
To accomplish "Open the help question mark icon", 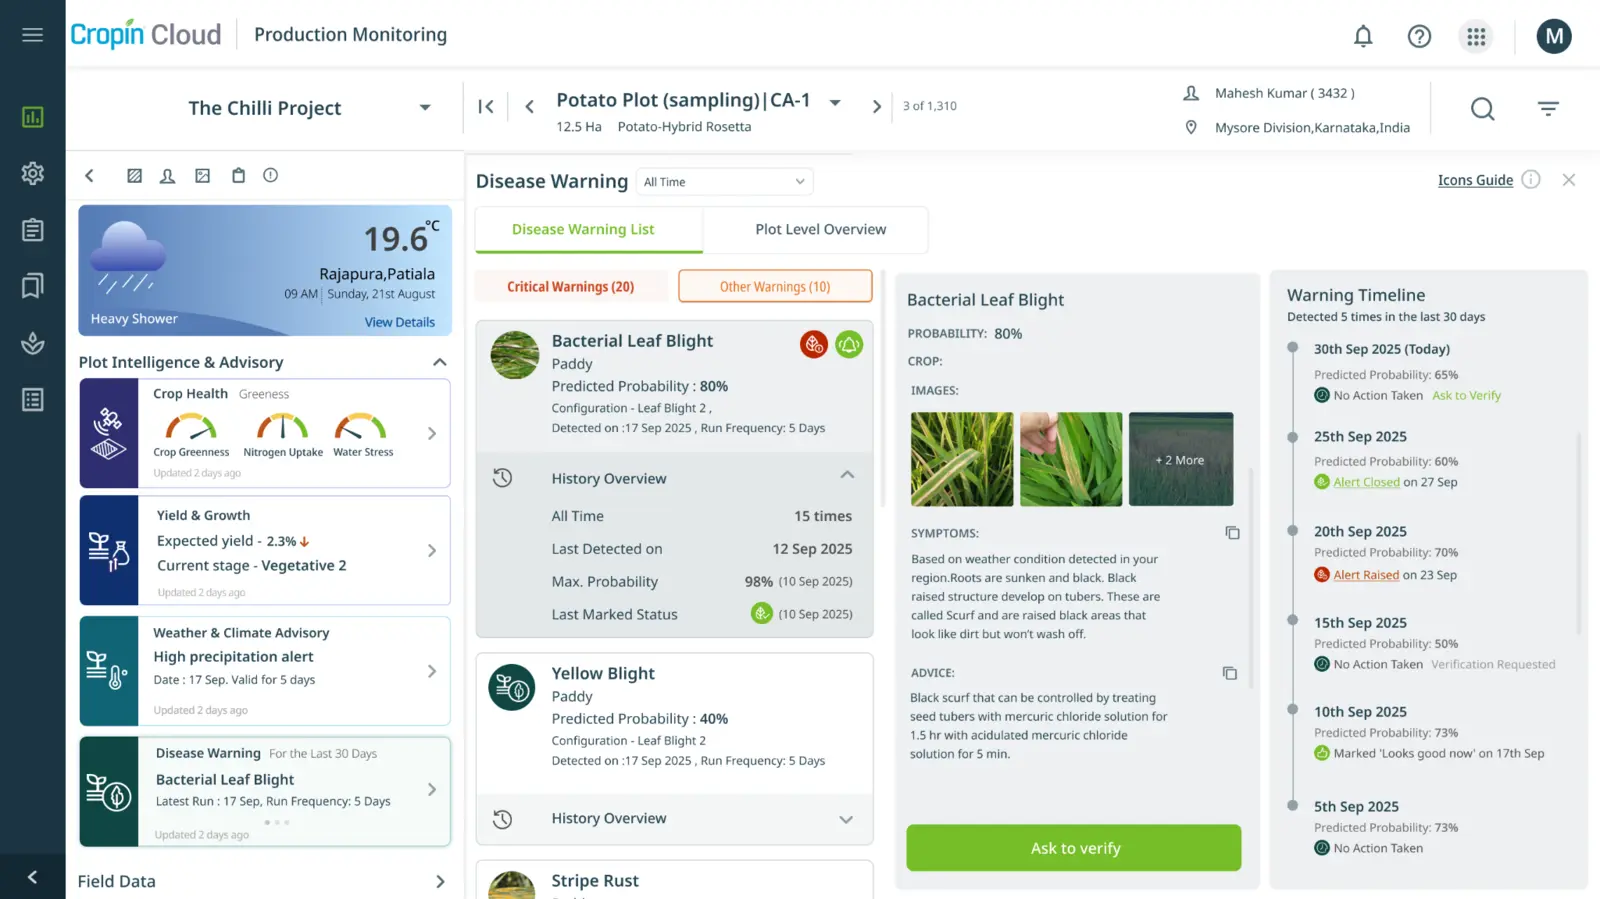I will pyautogui.click(x=1419, y=36).
